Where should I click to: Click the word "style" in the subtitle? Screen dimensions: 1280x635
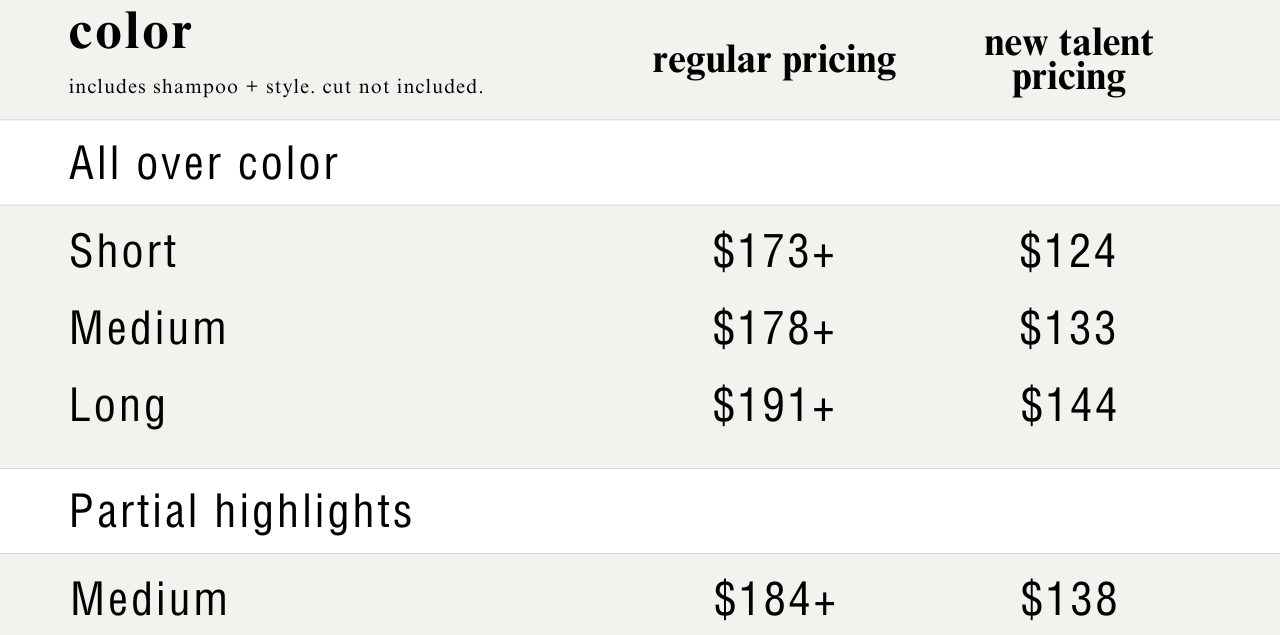pos(288,87)
